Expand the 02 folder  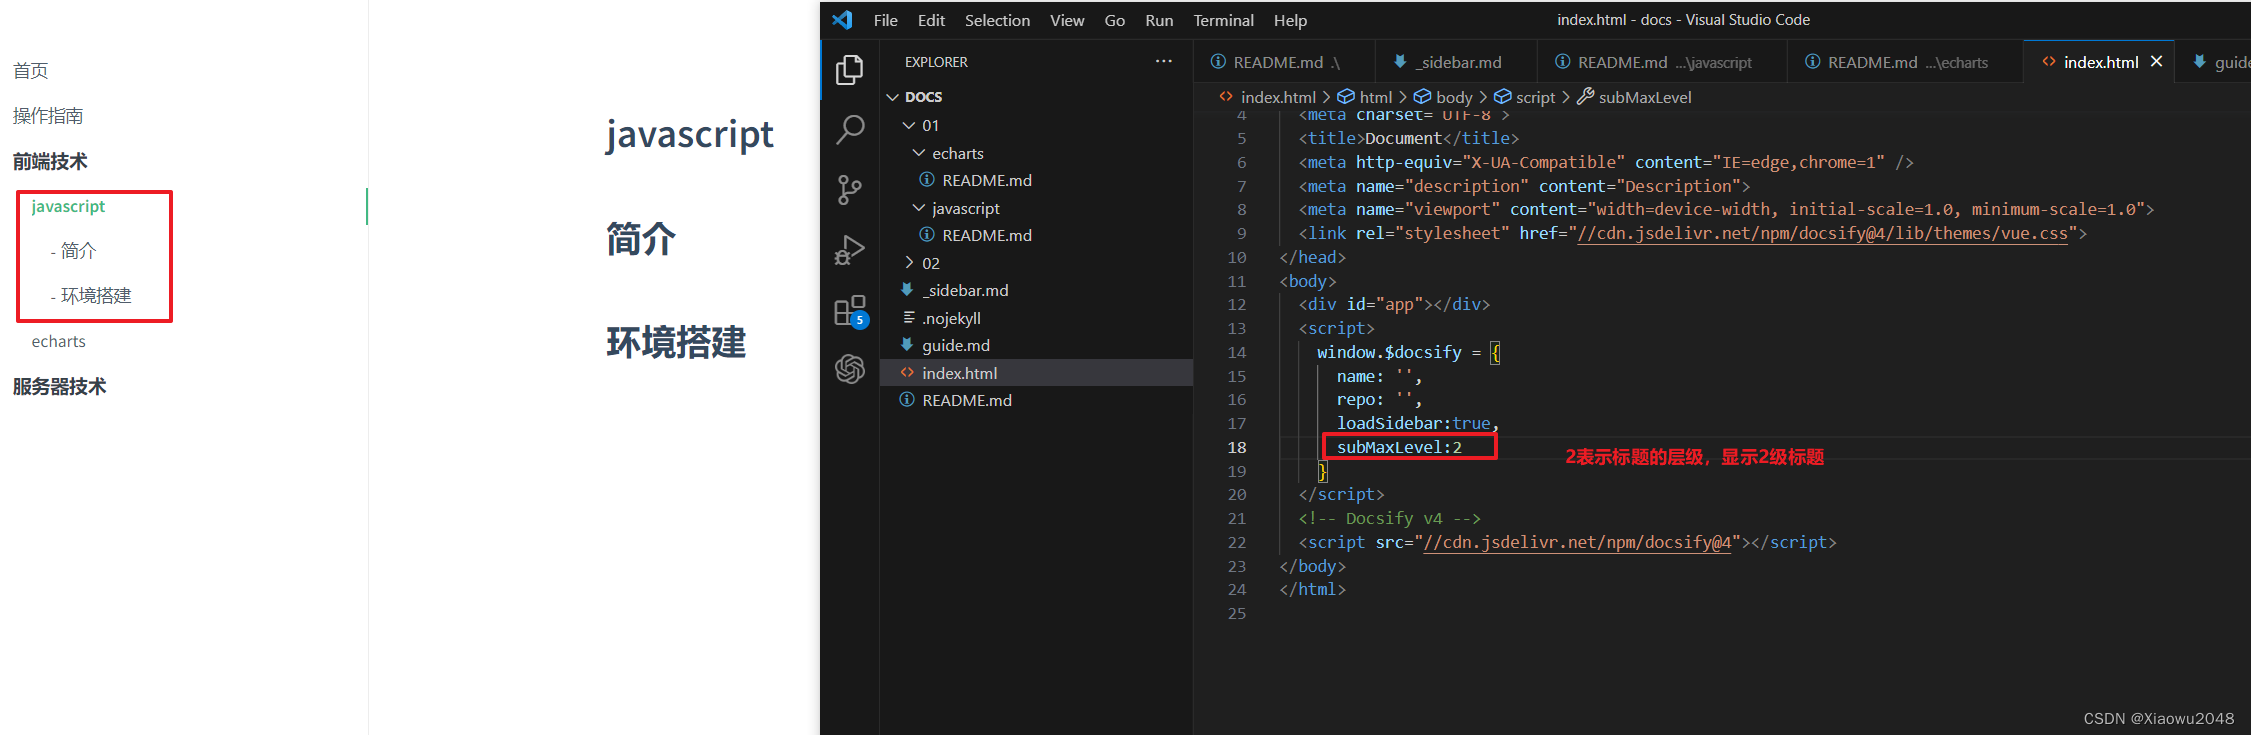coord(909,263)
